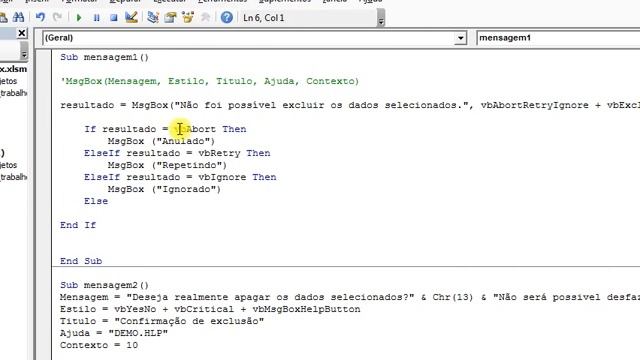Stop execution with the Reset square icon
The width and height of the screenshot is (640, 360).
(114, 18)
